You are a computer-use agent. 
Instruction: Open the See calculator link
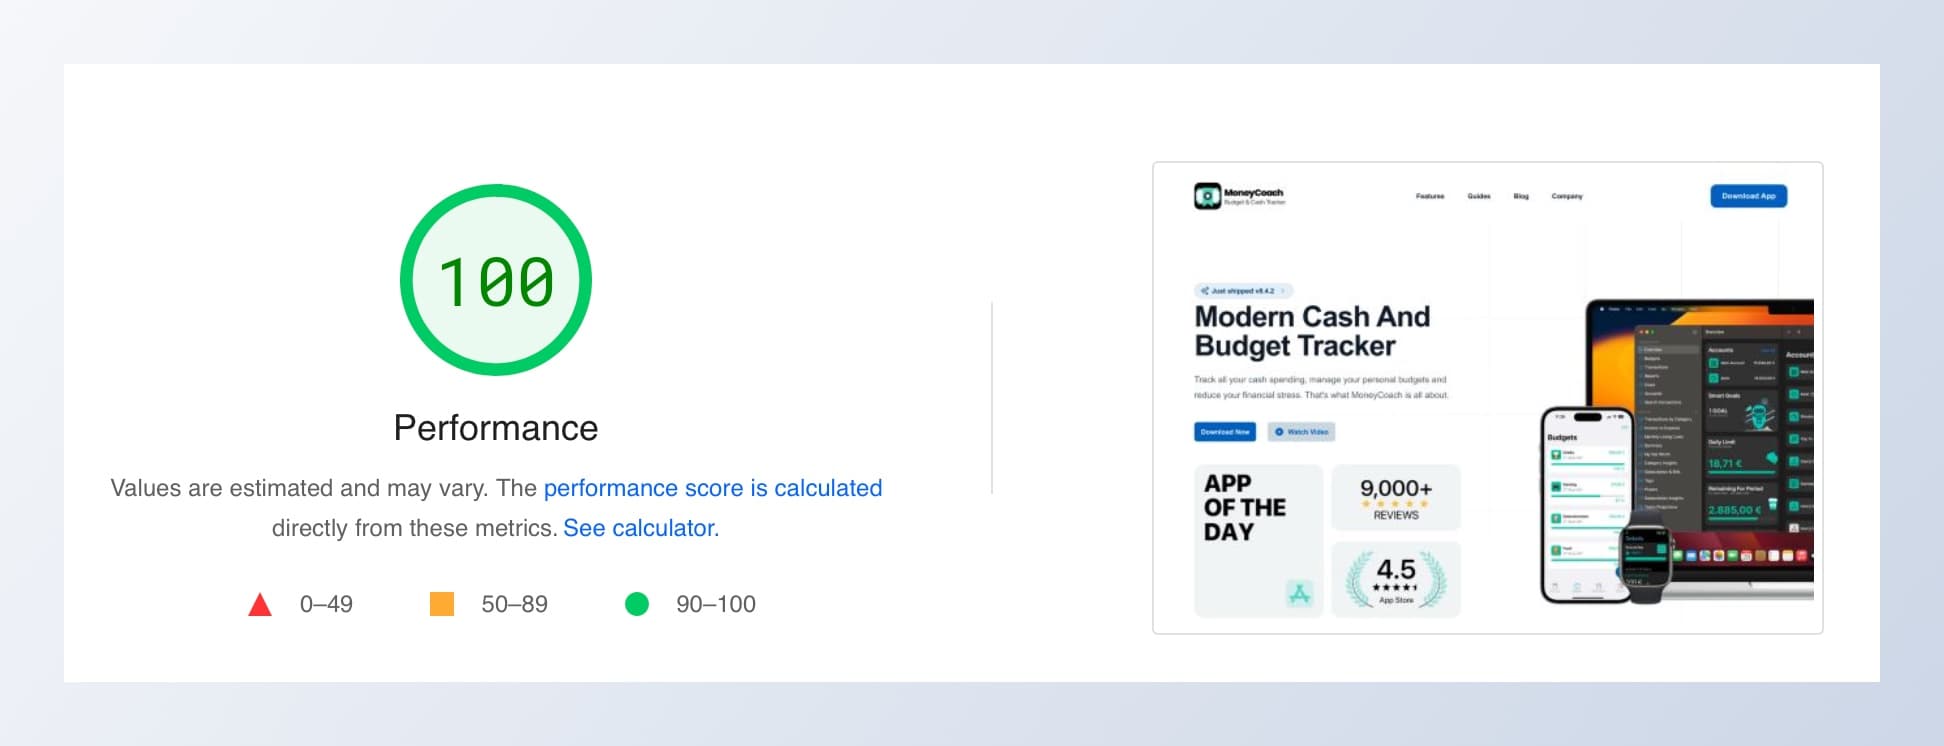tap(641, 528)
